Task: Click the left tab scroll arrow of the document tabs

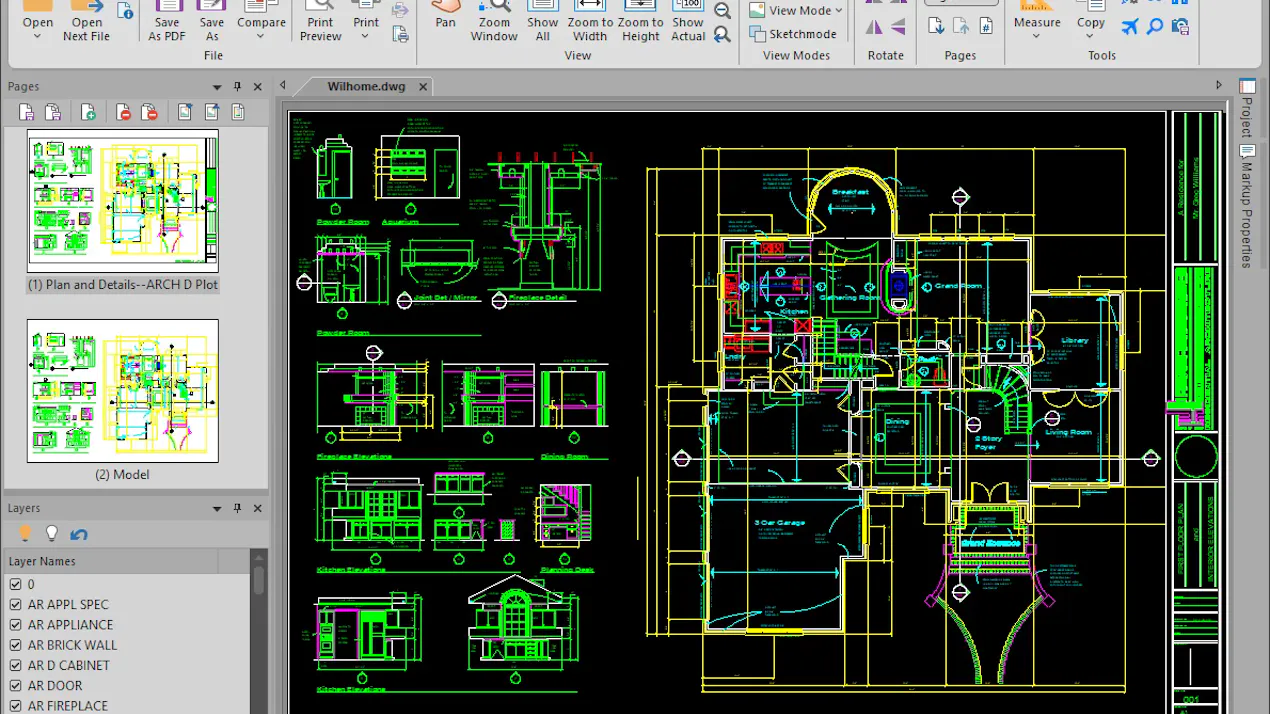Action: coord(283,86)
